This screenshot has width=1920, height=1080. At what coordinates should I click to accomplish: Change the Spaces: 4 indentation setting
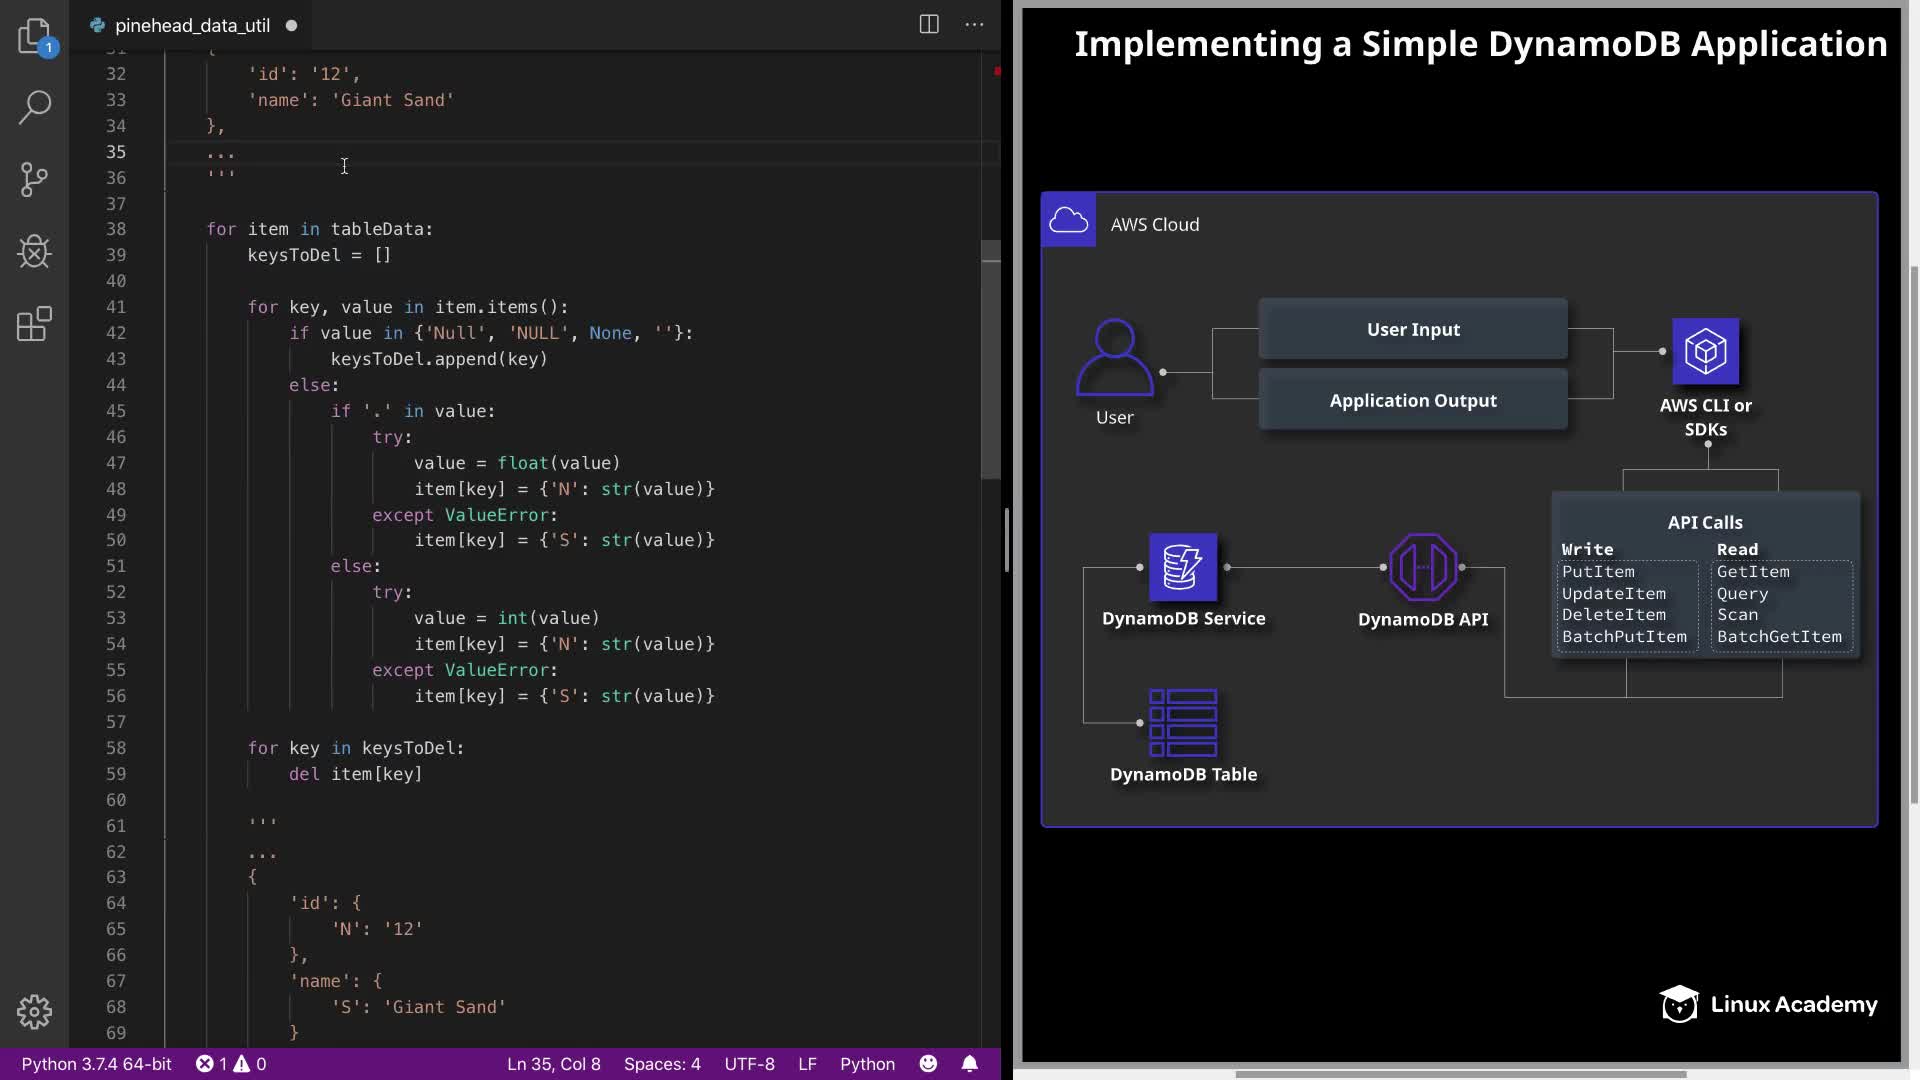tap(662, 1064)
